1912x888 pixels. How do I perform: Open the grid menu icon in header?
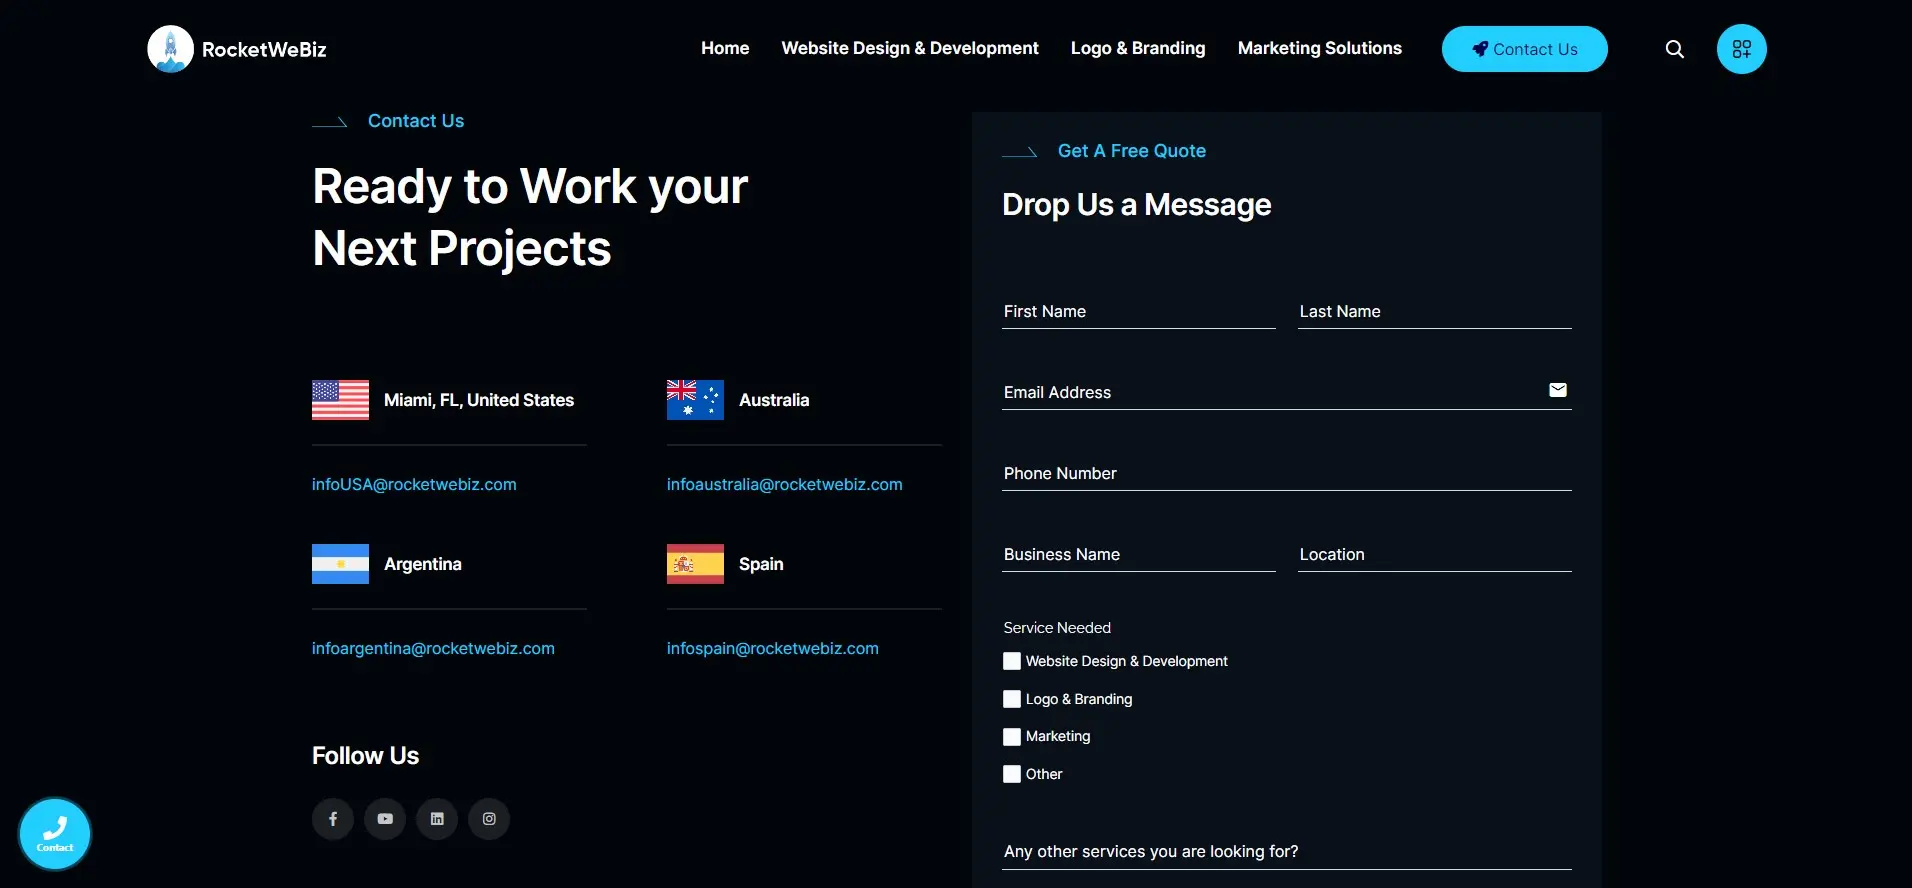pos(1741,49)
